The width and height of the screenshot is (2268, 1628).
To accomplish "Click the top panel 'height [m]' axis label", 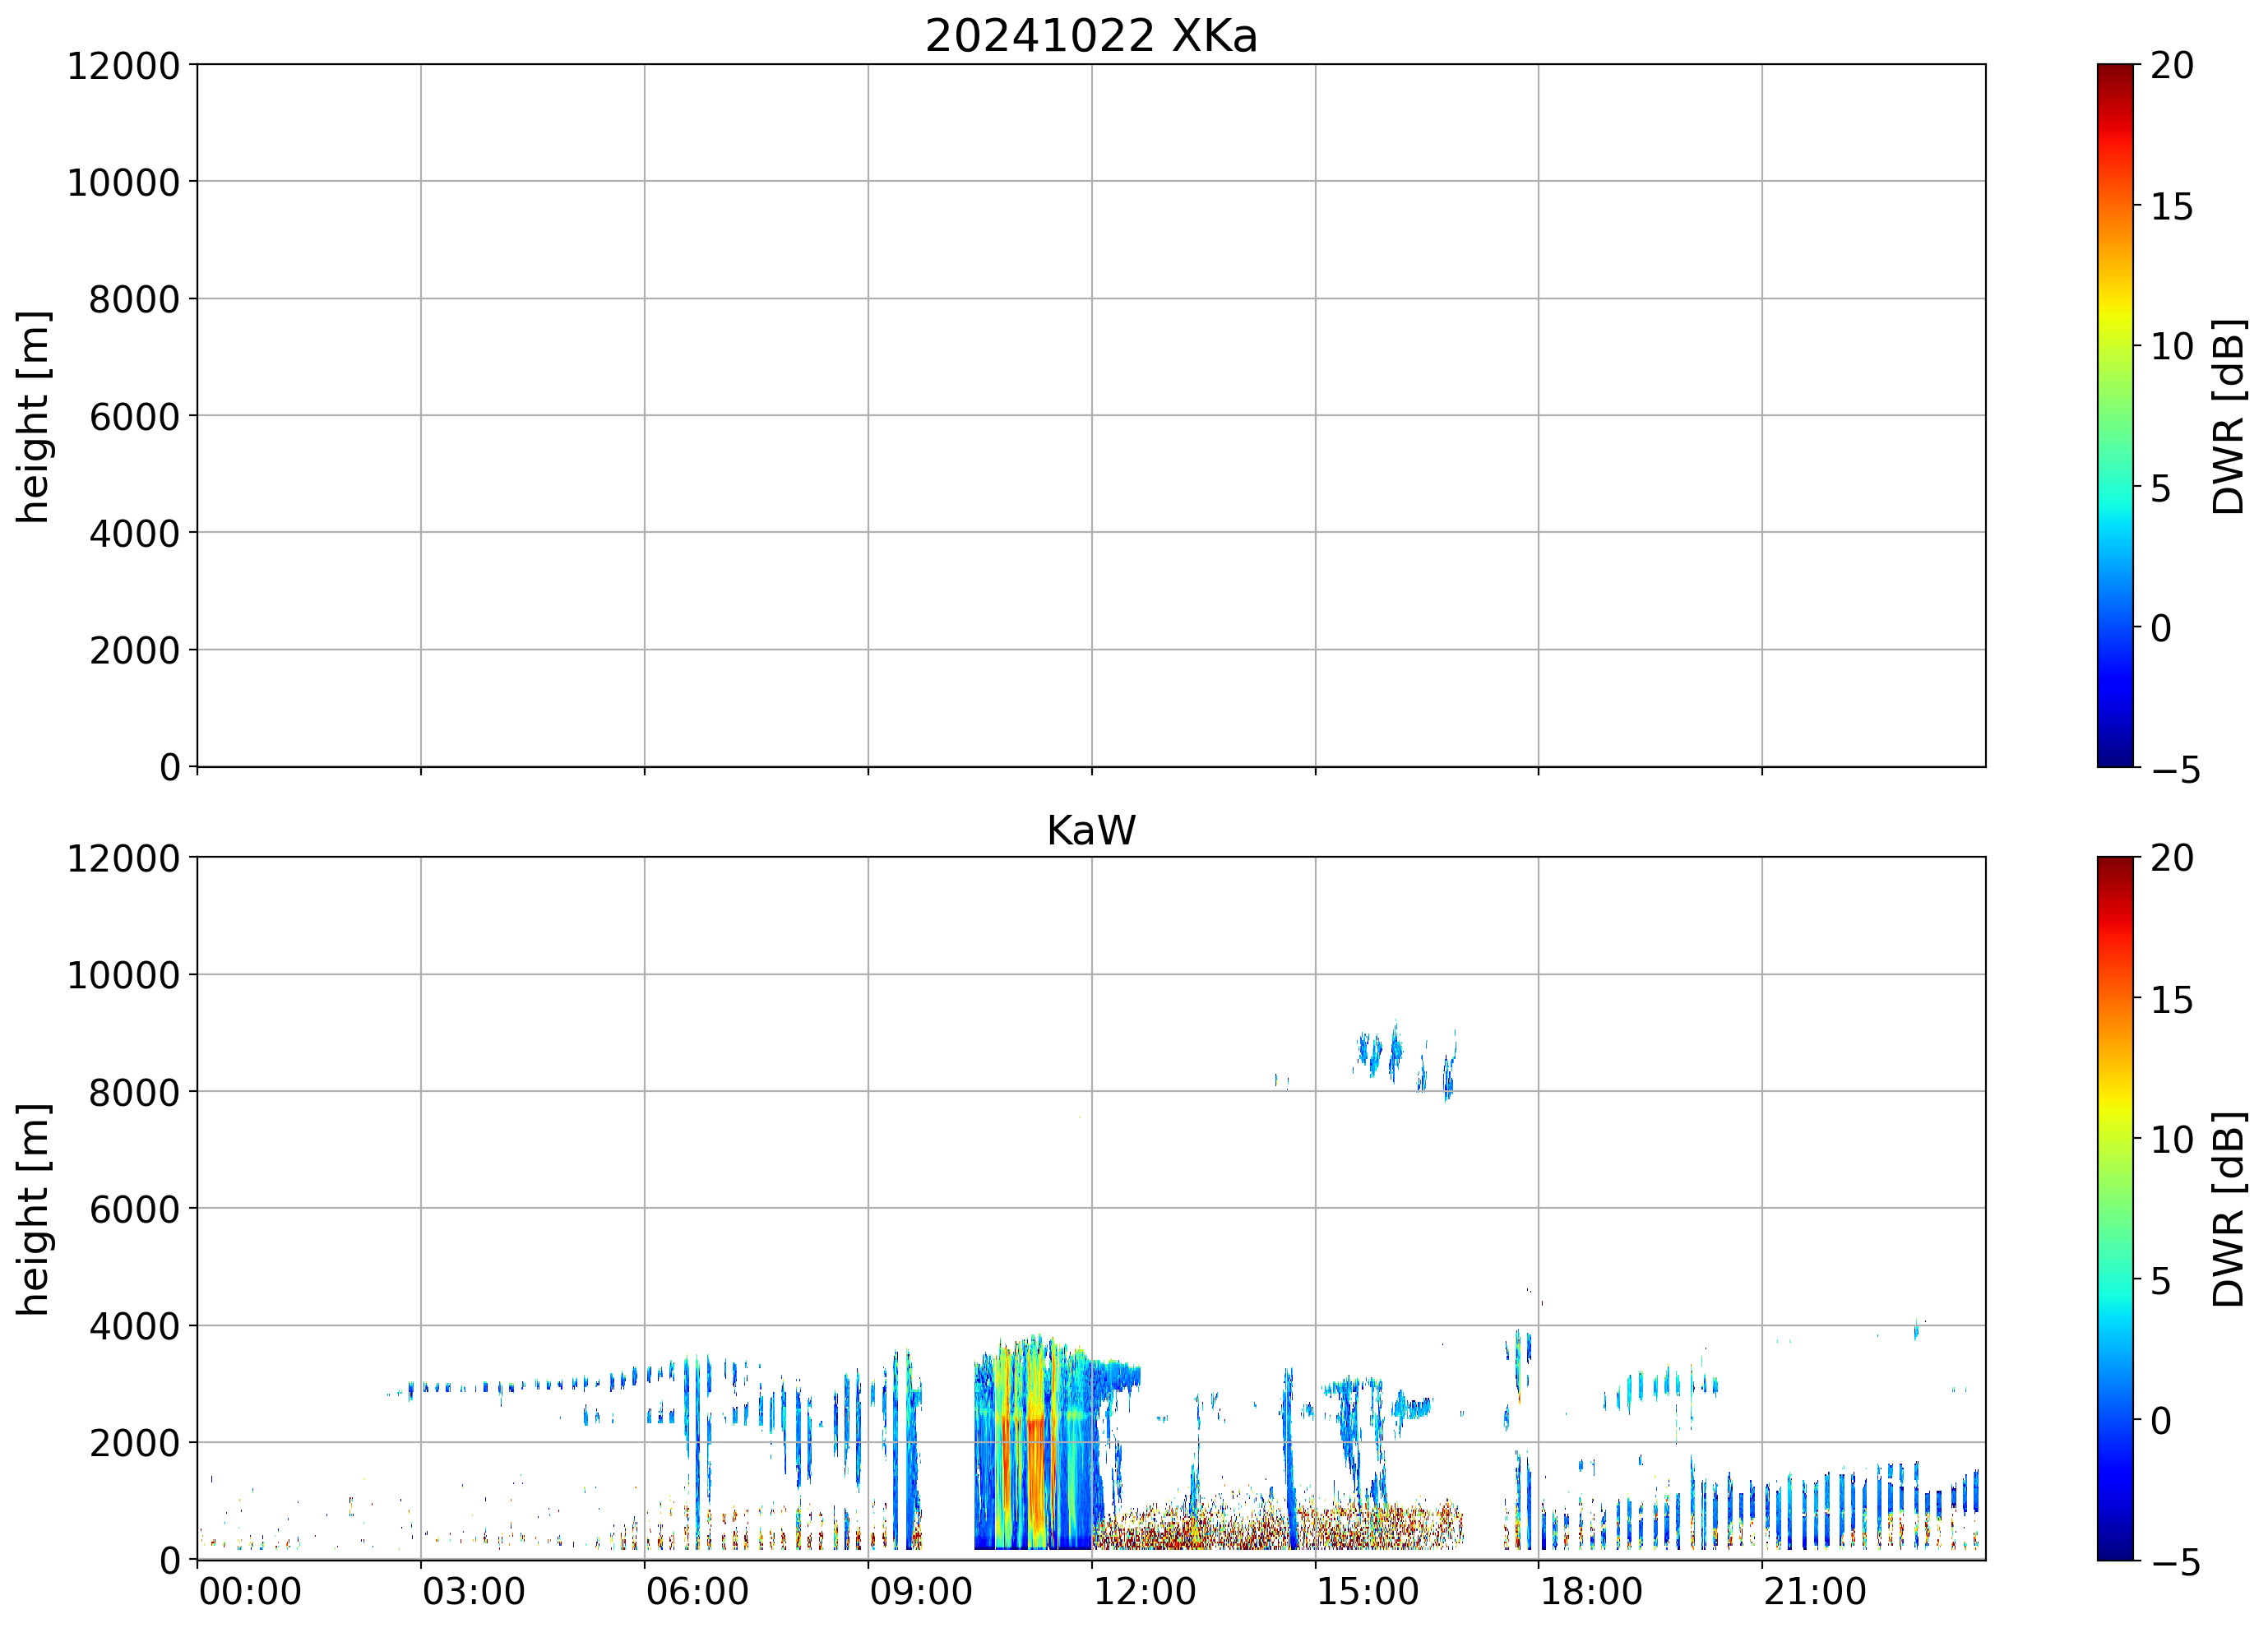I will (32, 417).
